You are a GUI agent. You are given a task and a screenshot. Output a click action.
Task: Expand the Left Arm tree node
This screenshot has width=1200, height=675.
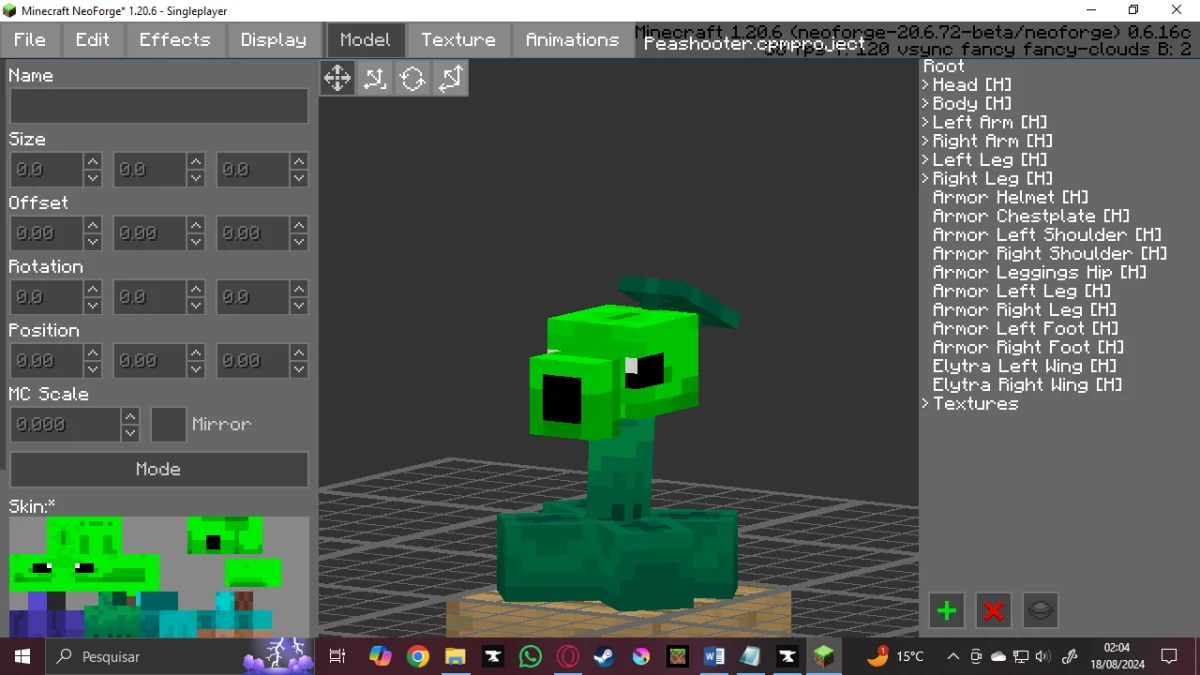click(x=926, y=122)
